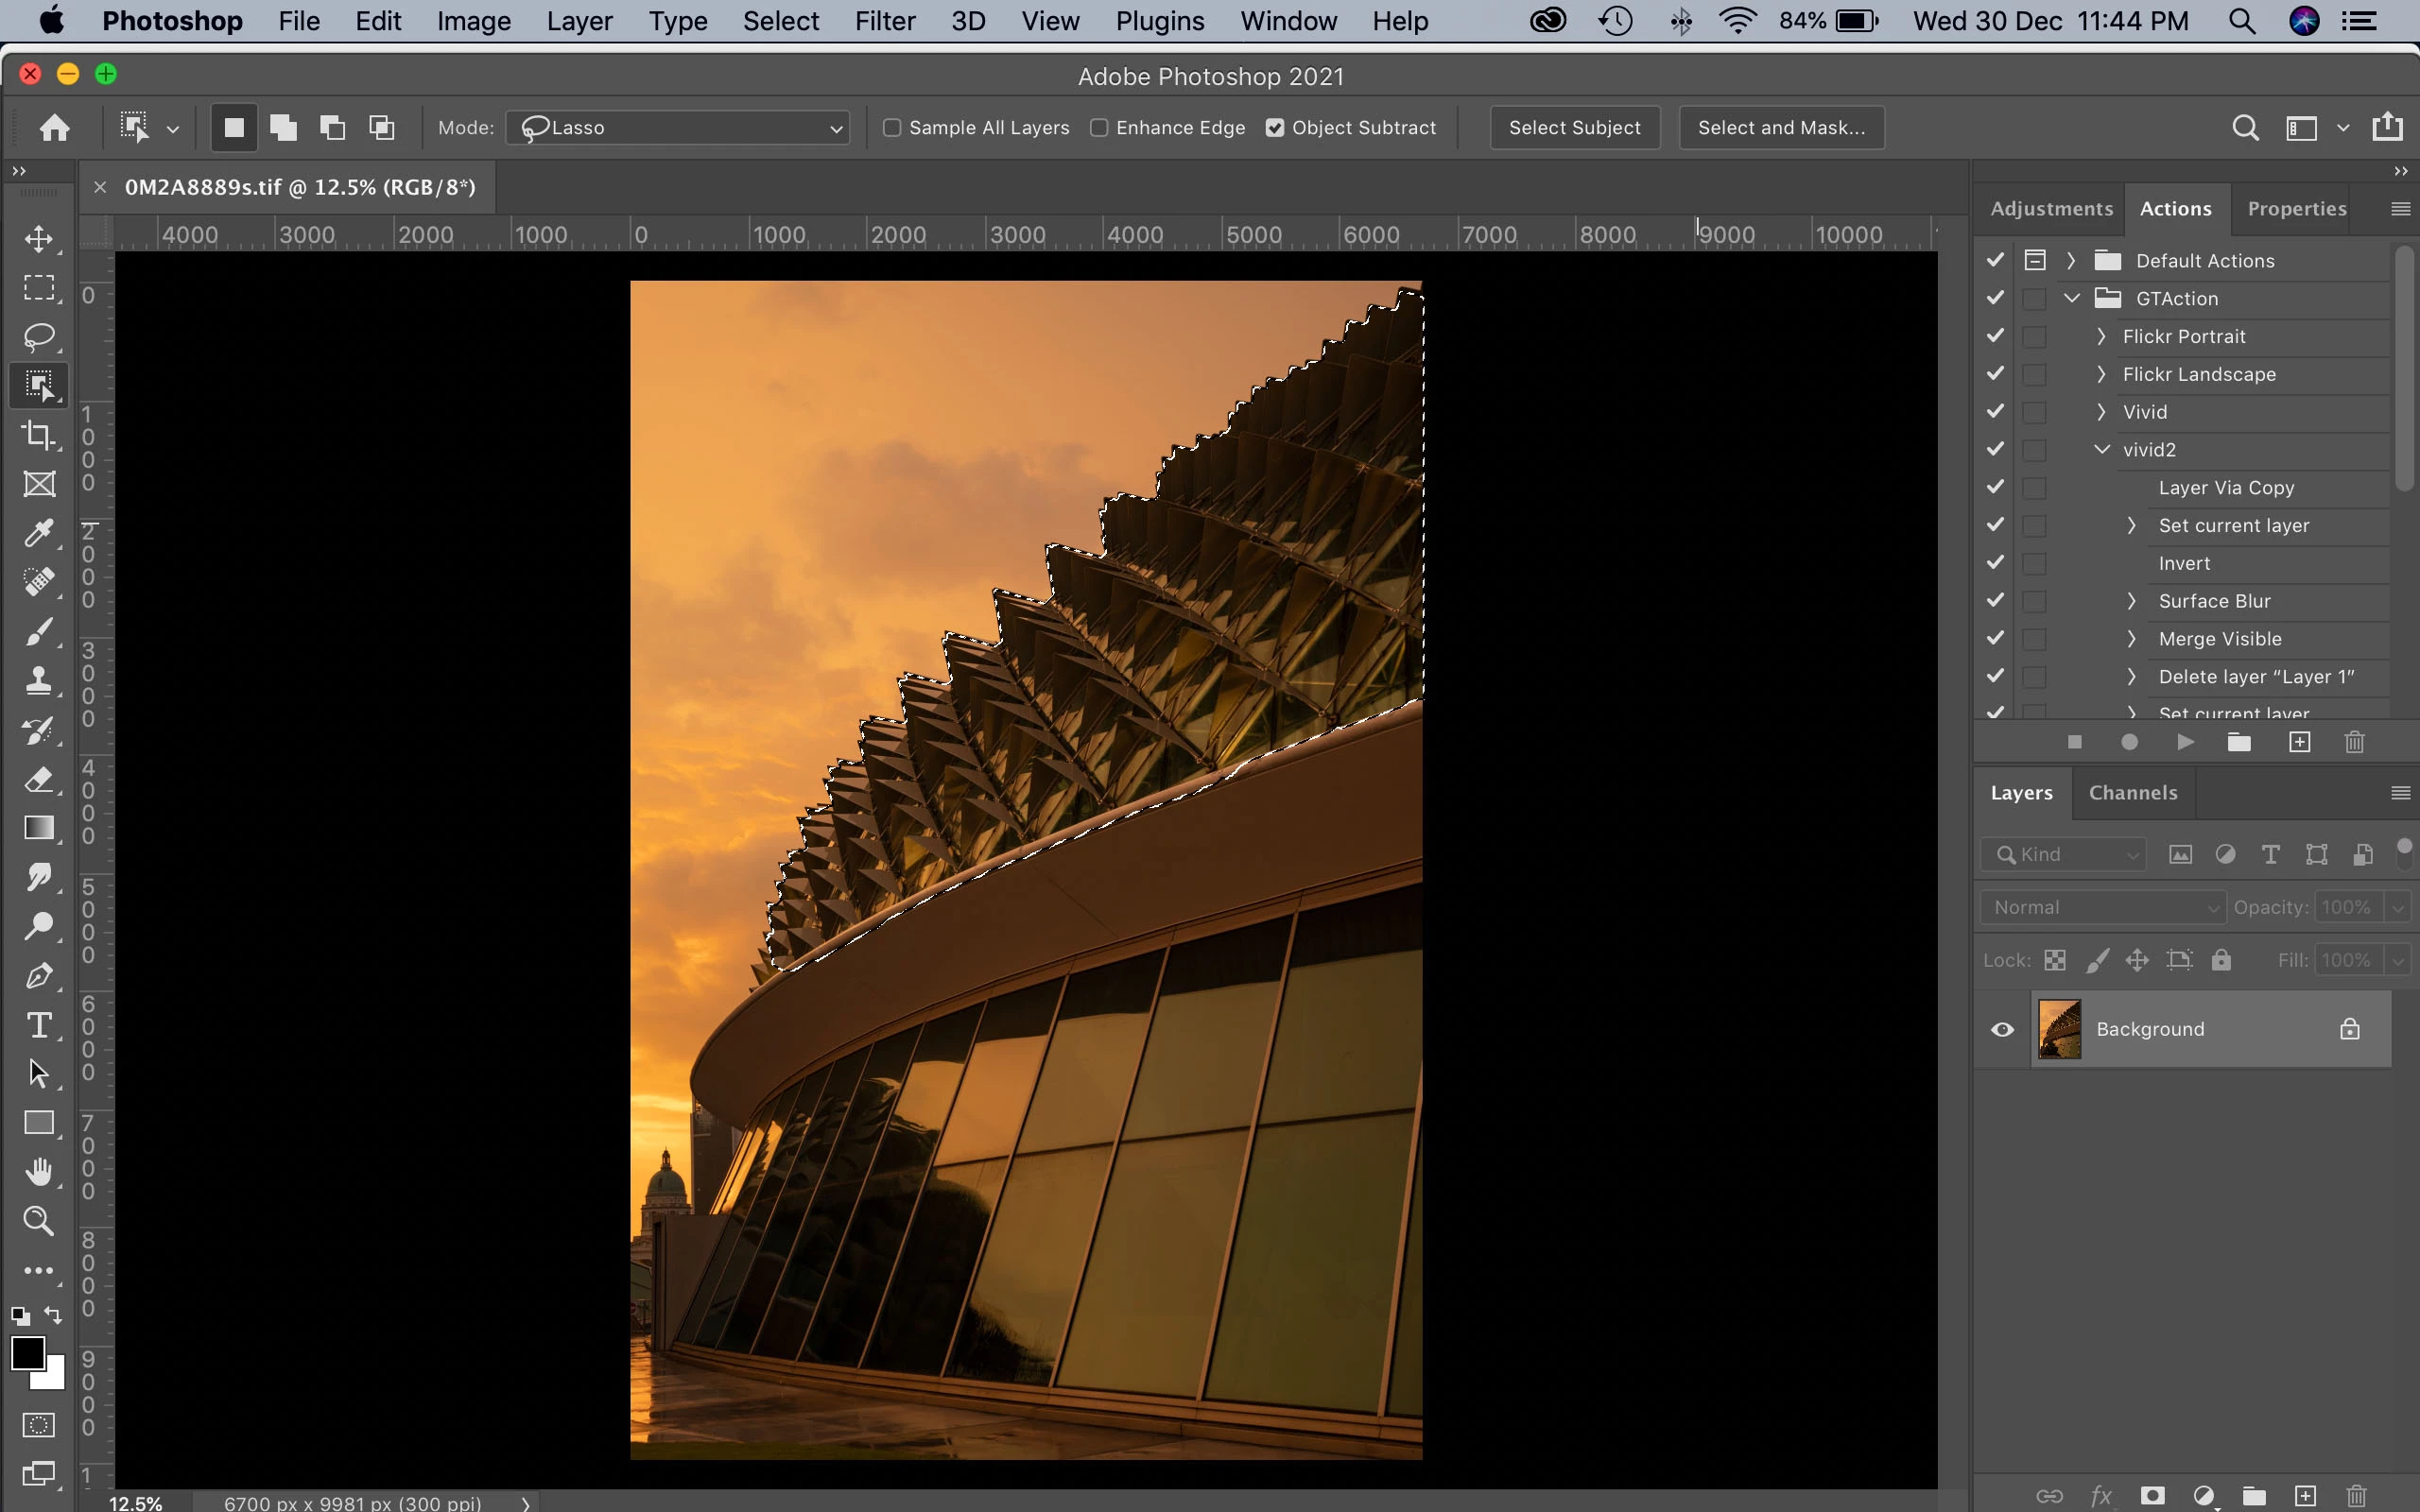Click the foreground color swatch
The height and width of the screenshot is (1512, 2420).
click(27, 1353)
